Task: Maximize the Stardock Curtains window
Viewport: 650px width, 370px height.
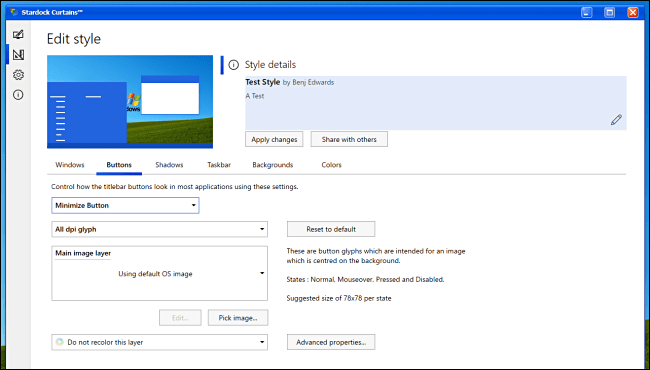Action: coord(610,12)
